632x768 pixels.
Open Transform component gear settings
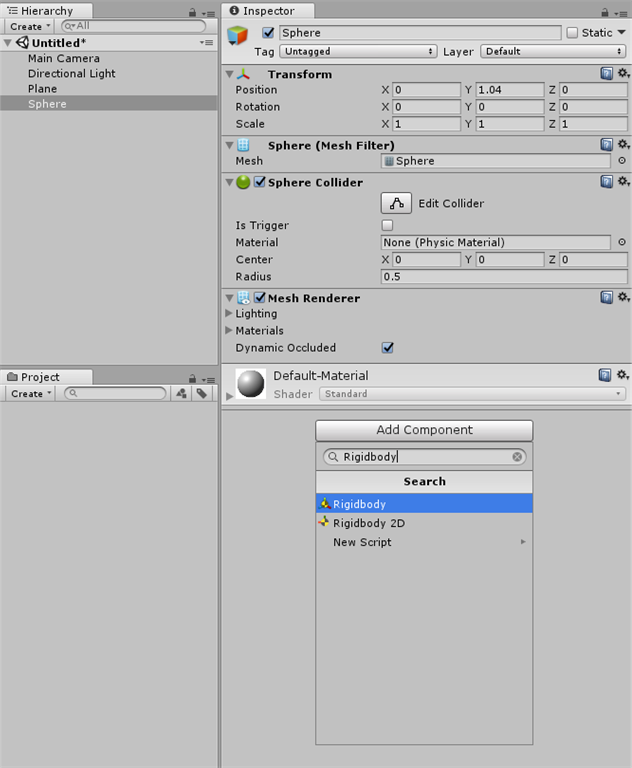[x=623, y=73]
